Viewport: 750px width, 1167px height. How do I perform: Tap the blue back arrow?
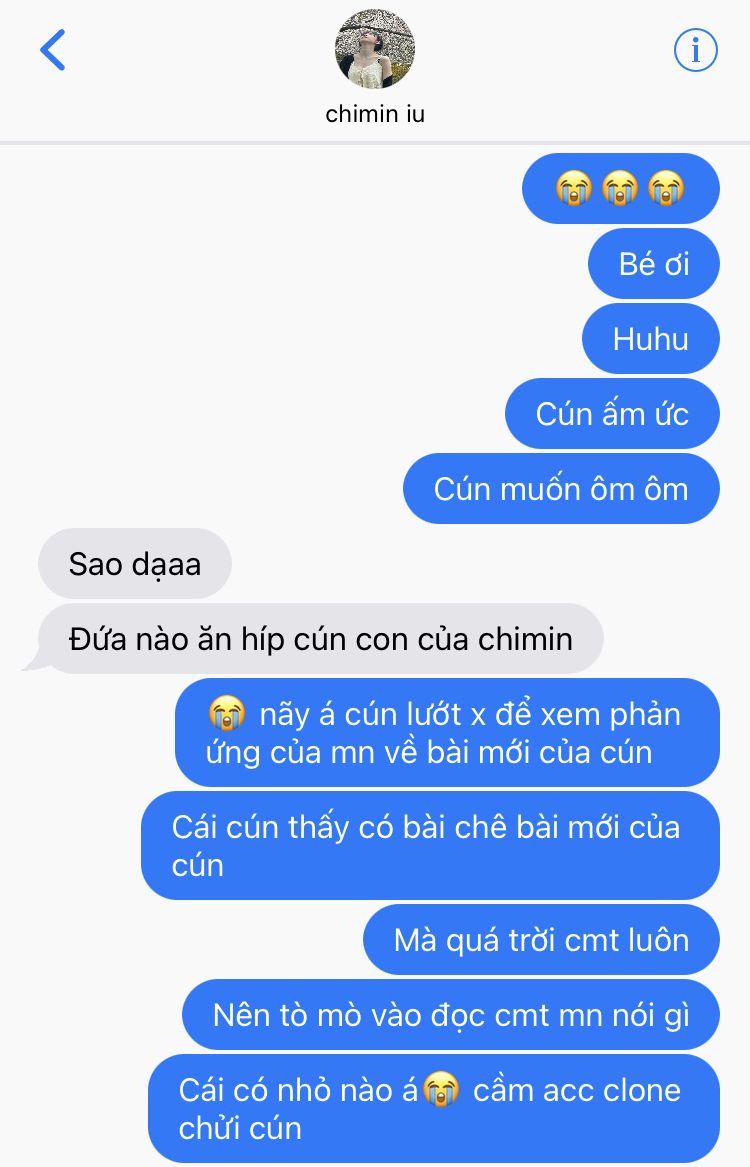point(53,50)
